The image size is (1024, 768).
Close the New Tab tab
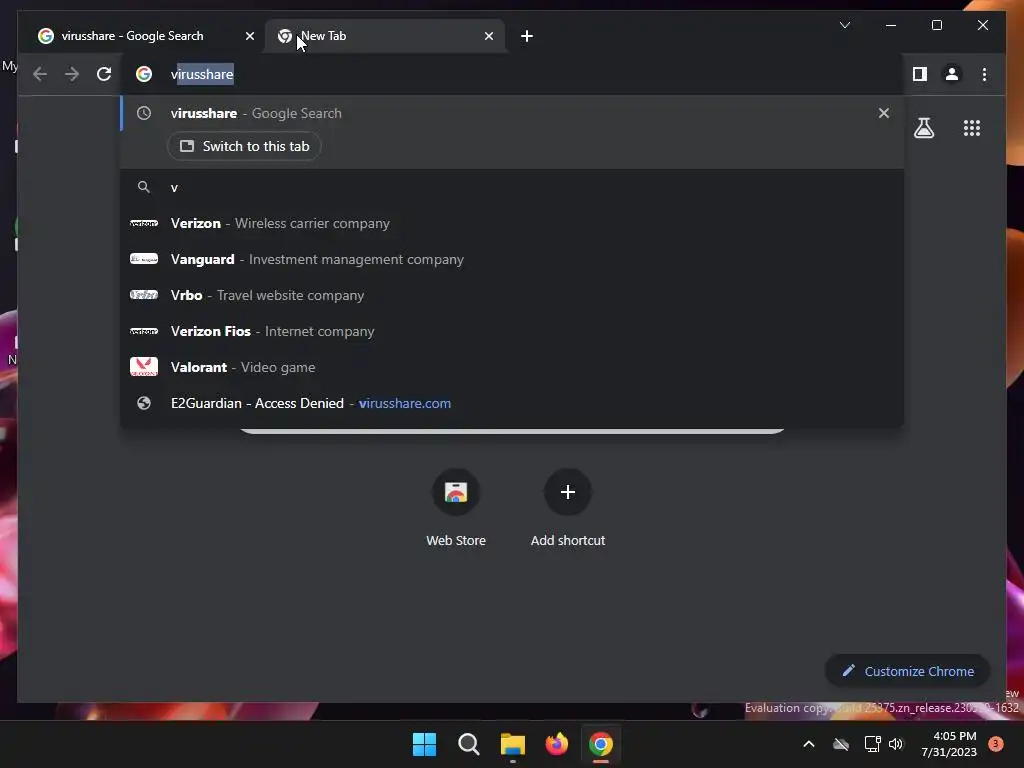click(x=488, y=36)
